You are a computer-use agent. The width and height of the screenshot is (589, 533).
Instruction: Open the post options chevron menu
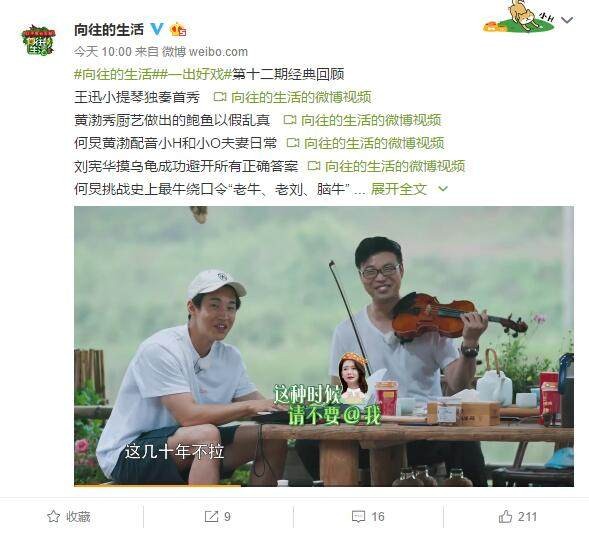point(567,20)
